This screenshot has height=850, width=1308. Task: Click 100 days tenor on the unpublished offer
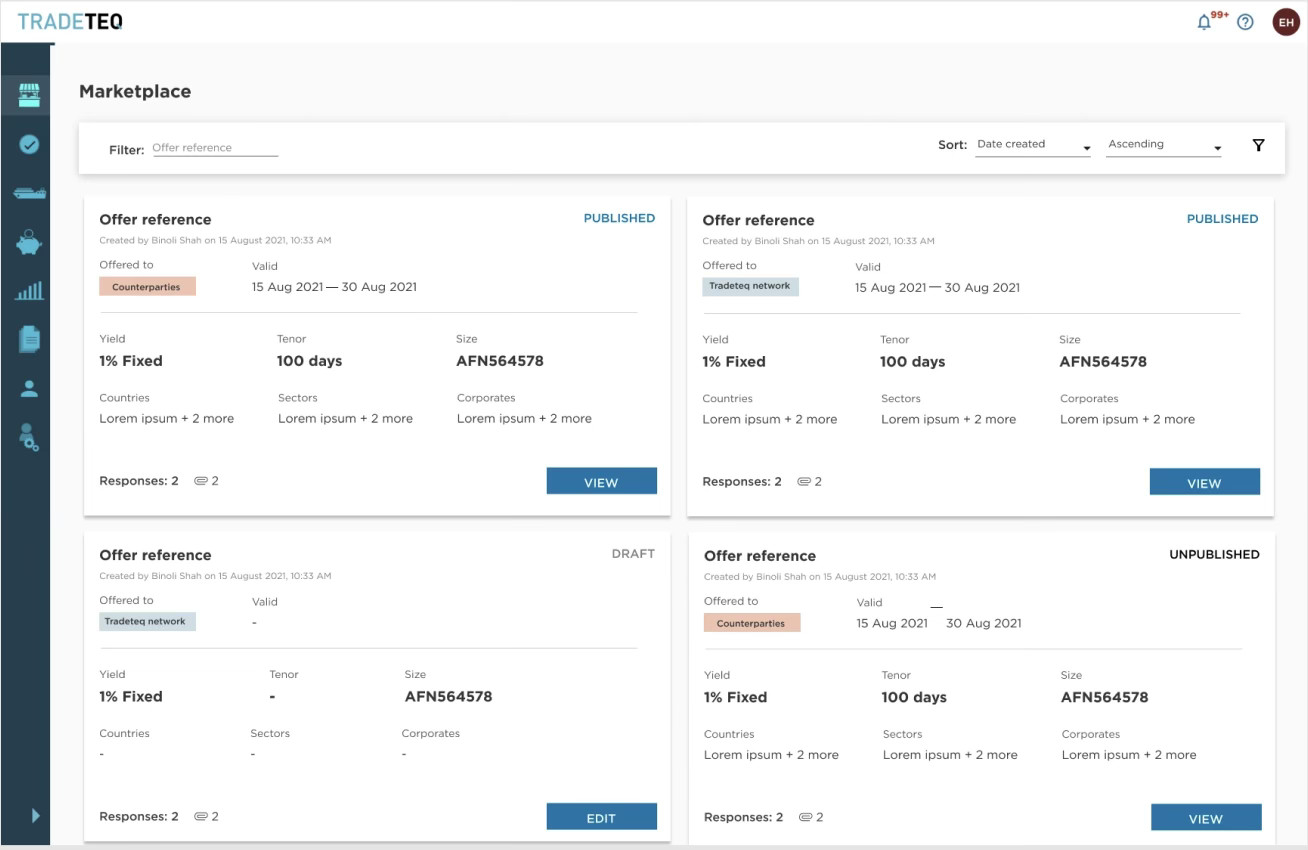click(x=914, y=697)
